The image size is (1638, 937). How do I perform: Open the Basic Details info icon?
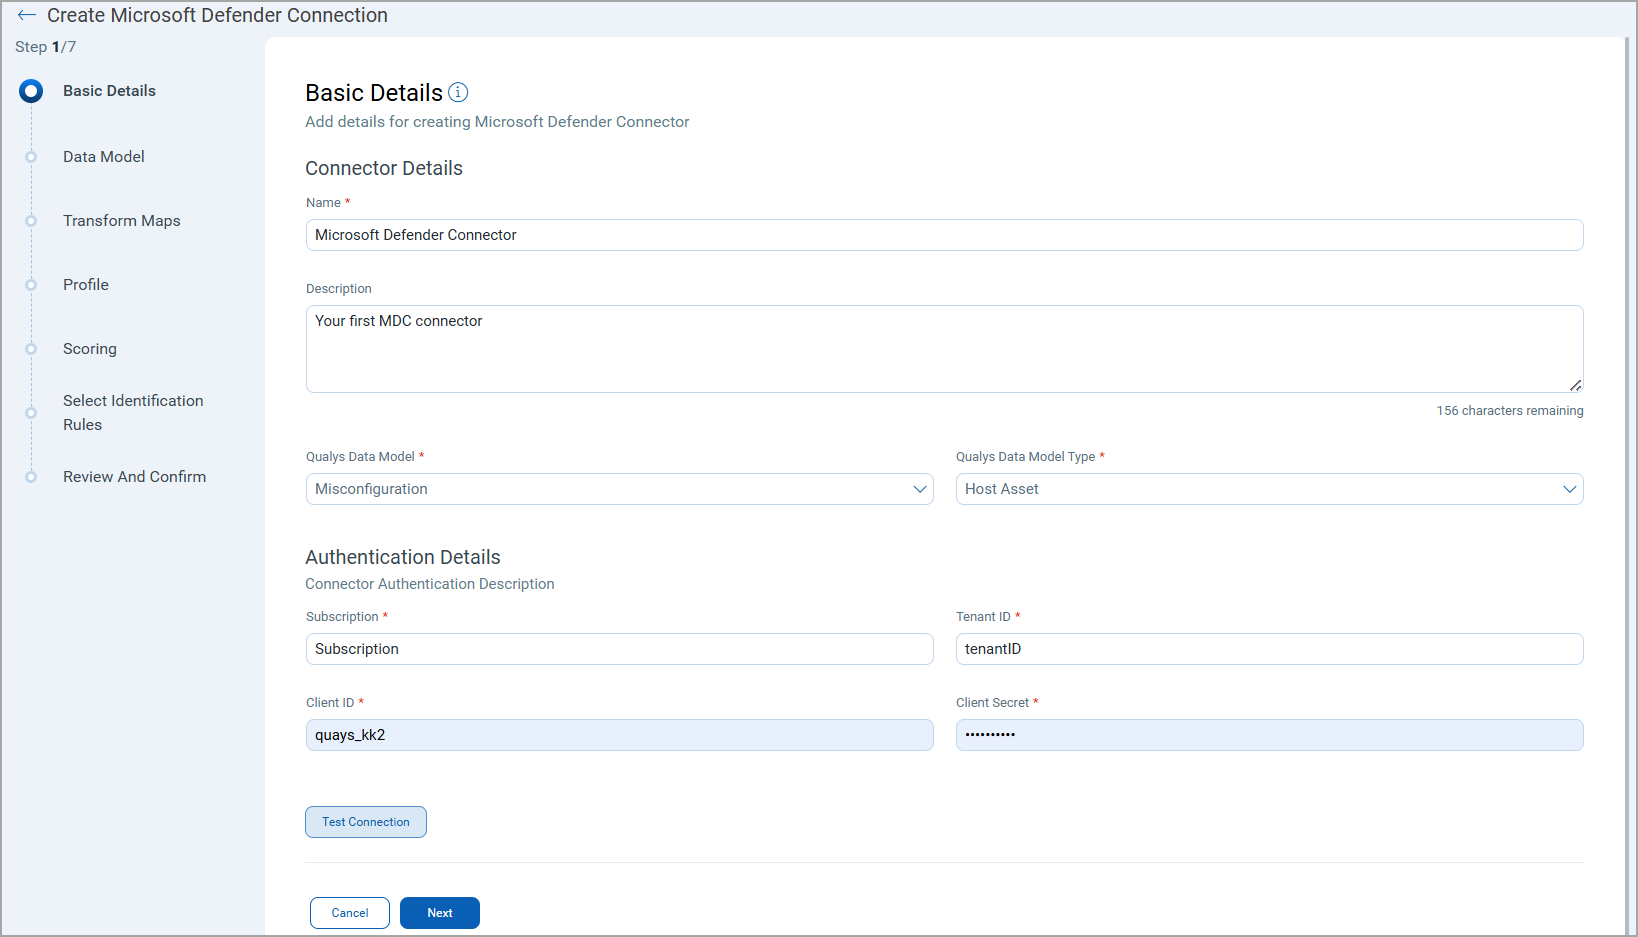tap(458, 92)
